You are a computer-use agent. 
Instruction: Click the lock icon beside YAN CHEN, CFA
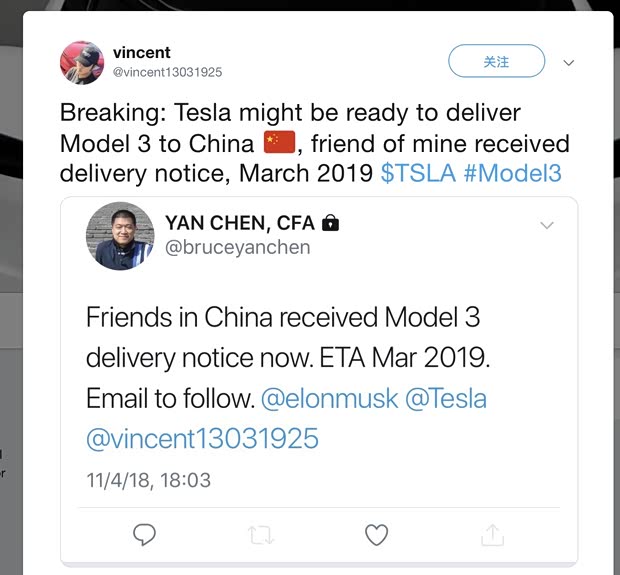331,222
